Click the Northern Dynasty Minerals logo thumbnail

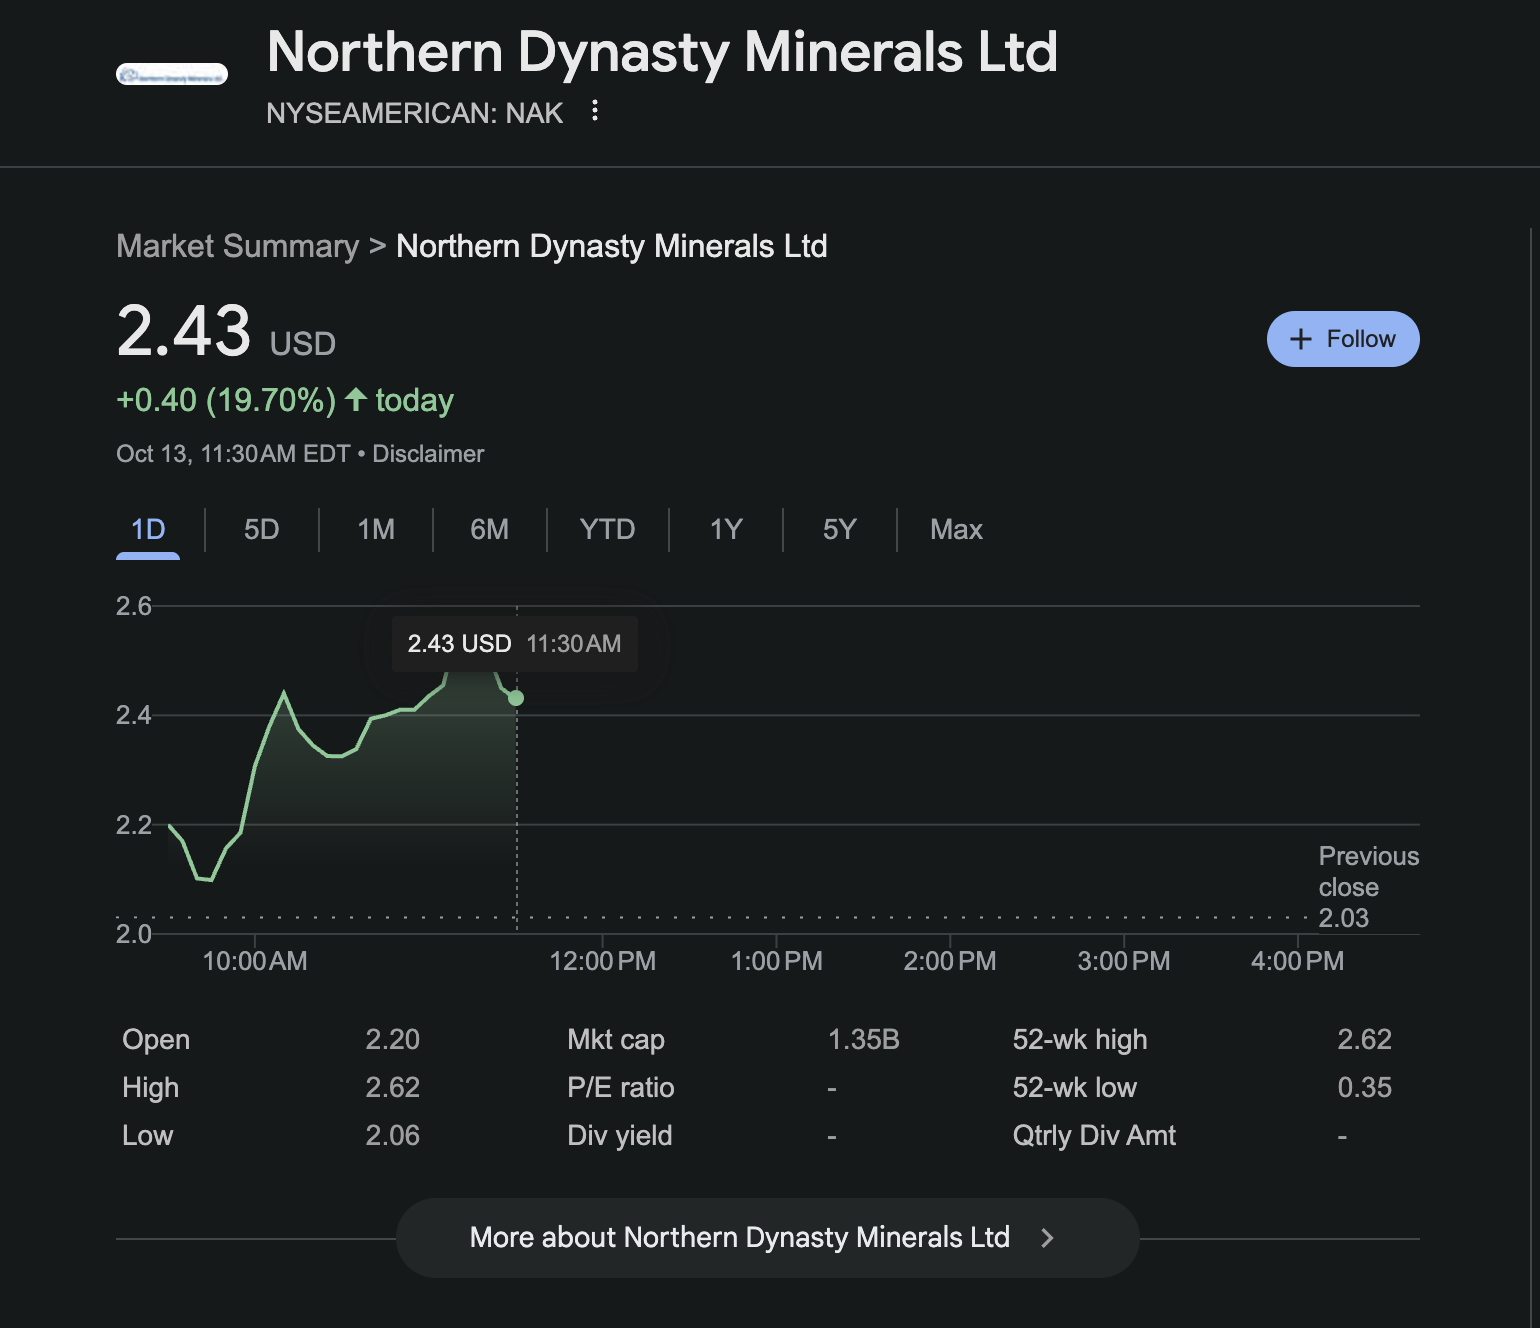pyautogui.click(x=172, y=75)
